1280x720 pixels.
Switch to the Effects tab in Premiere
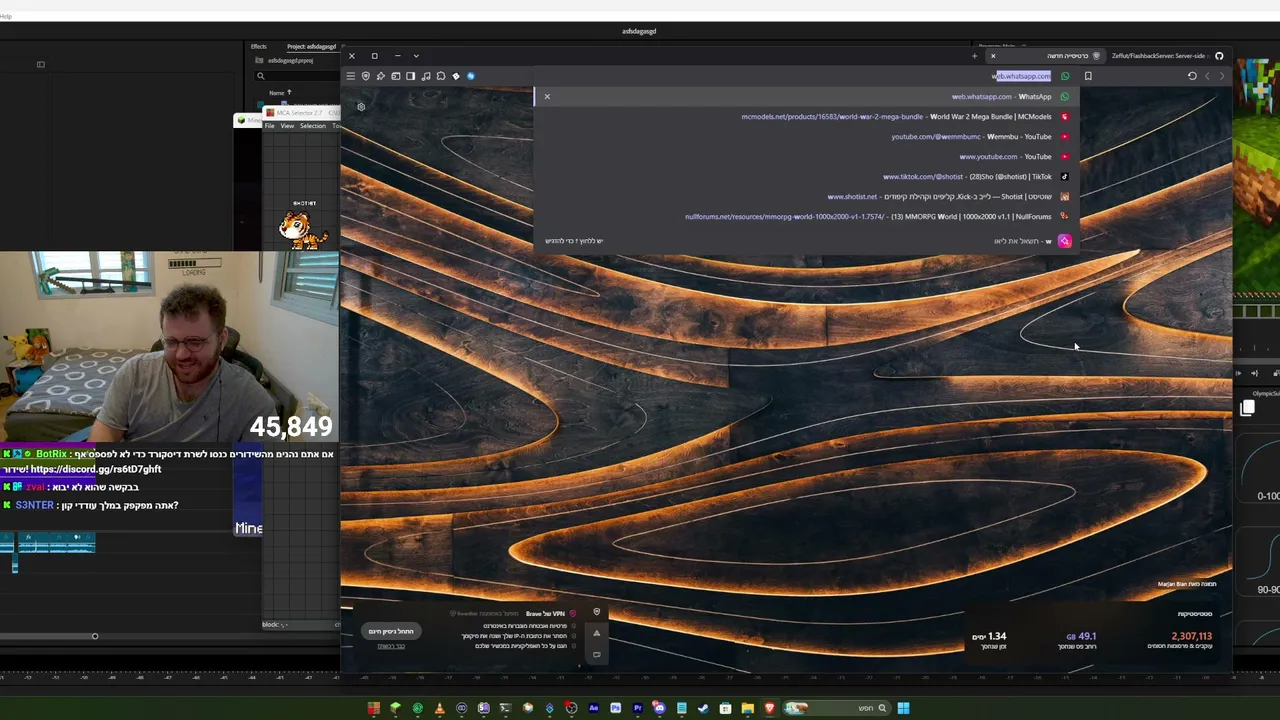click(x=259, y=47)
